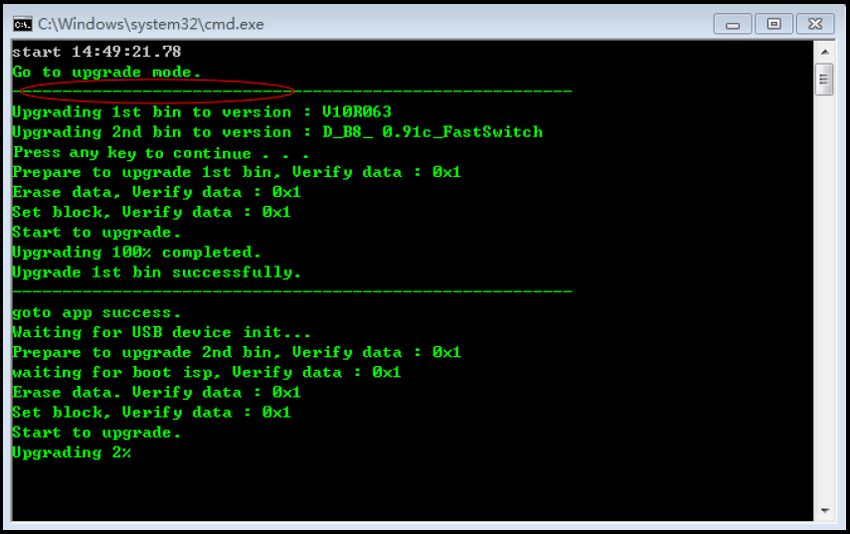Open the cmd.exe system menu icon
This screenshot has height=534, width=850.
point(22,24)
